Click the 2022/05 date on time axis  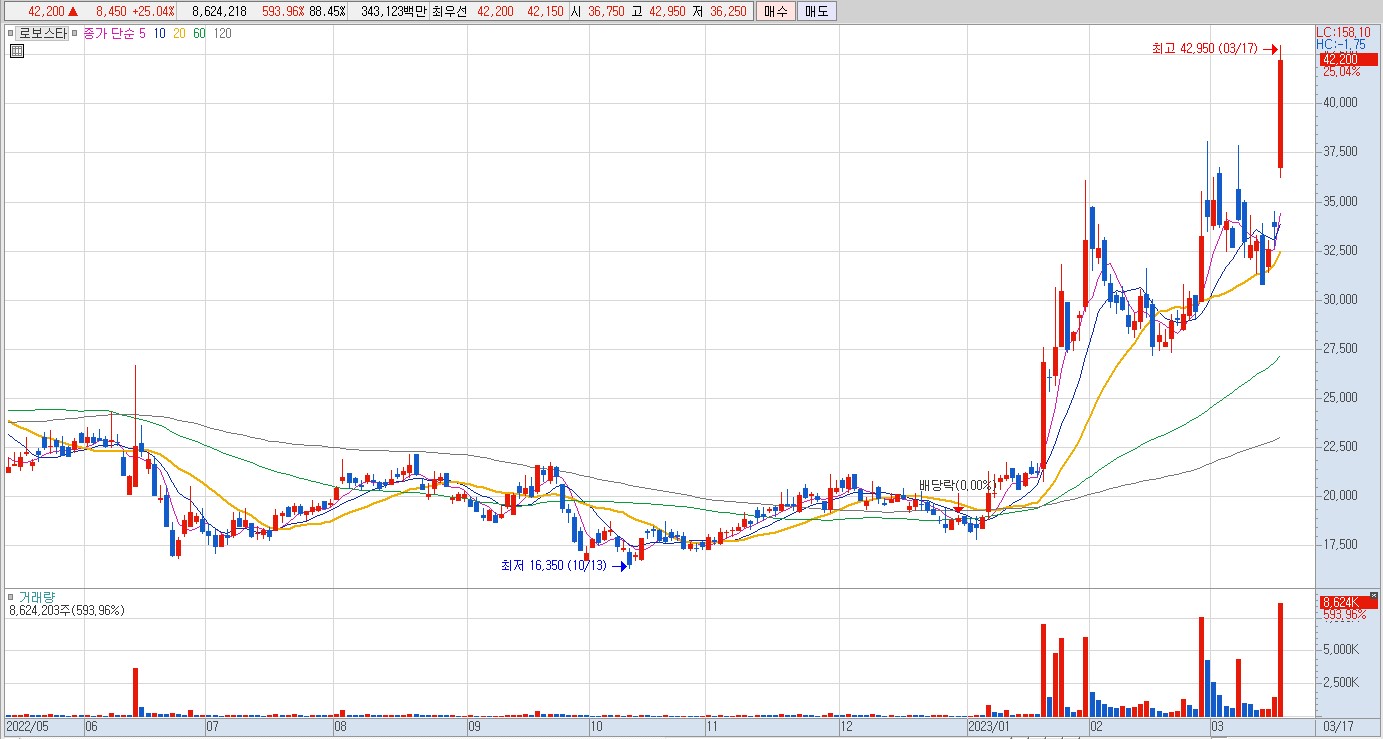pyautogui.click(x=25, y=727)
